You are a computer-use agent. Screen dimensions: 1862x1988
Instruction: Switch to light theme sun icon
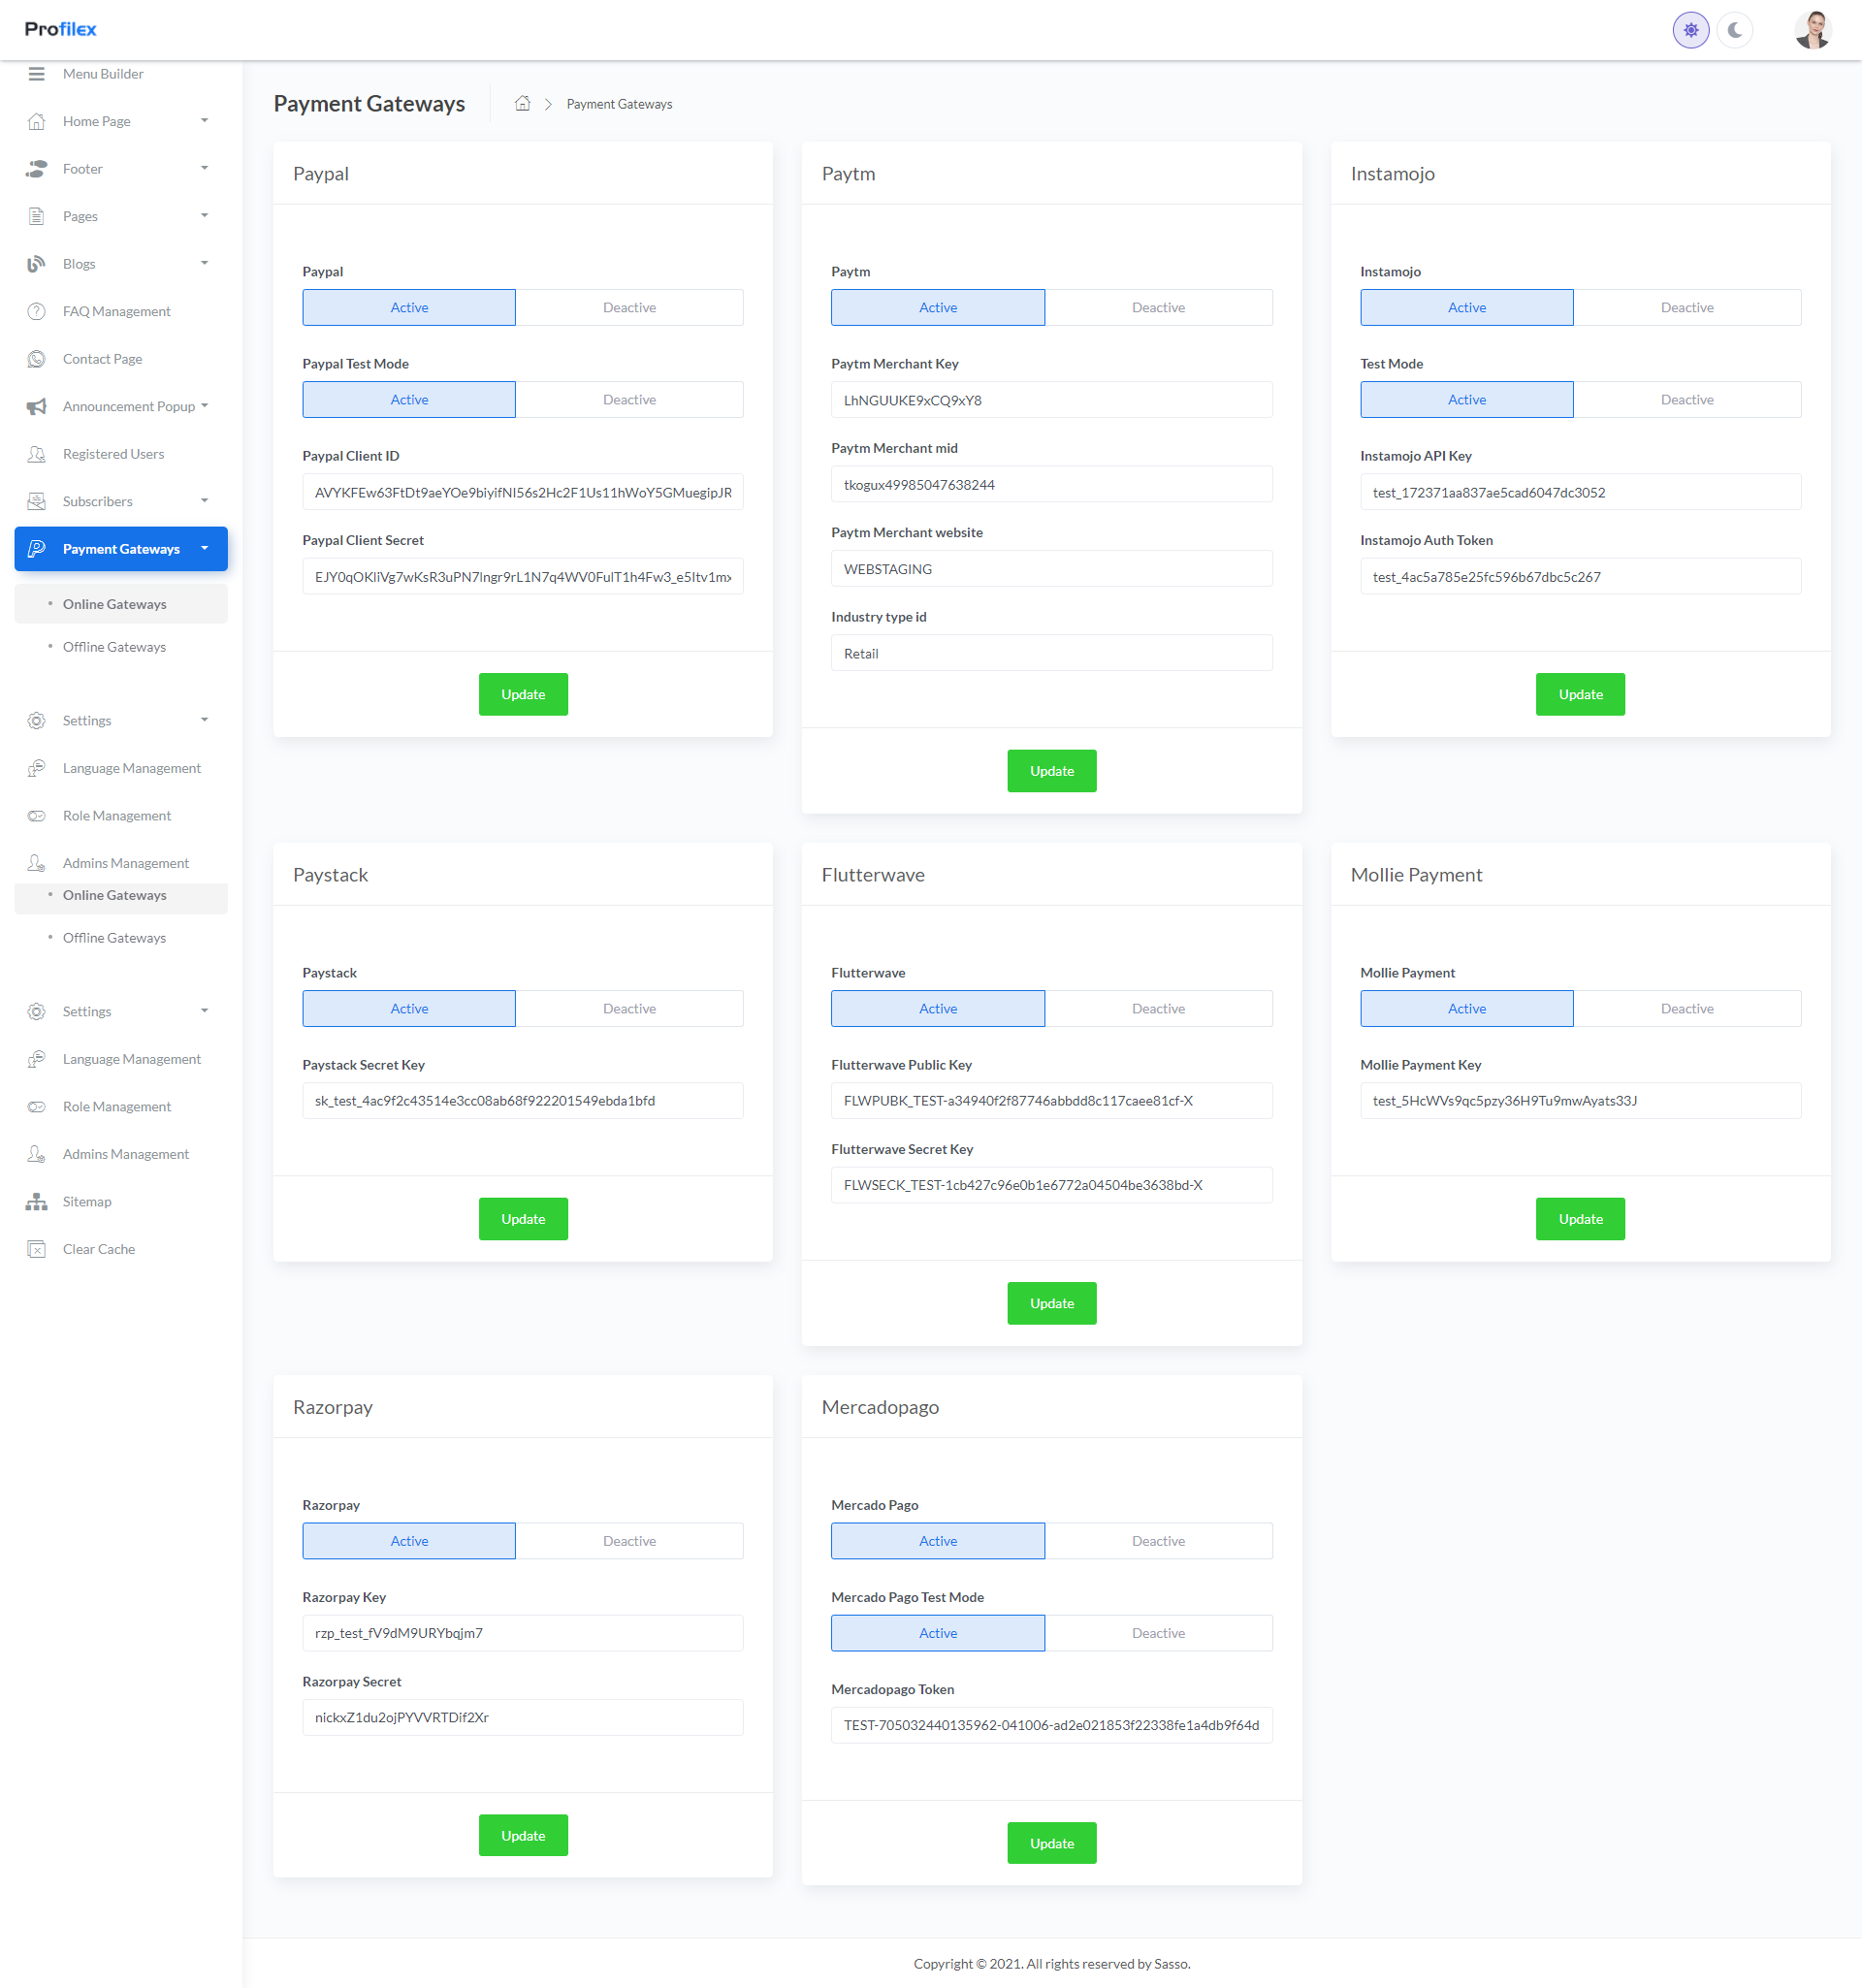click(x=1690, y=30)
